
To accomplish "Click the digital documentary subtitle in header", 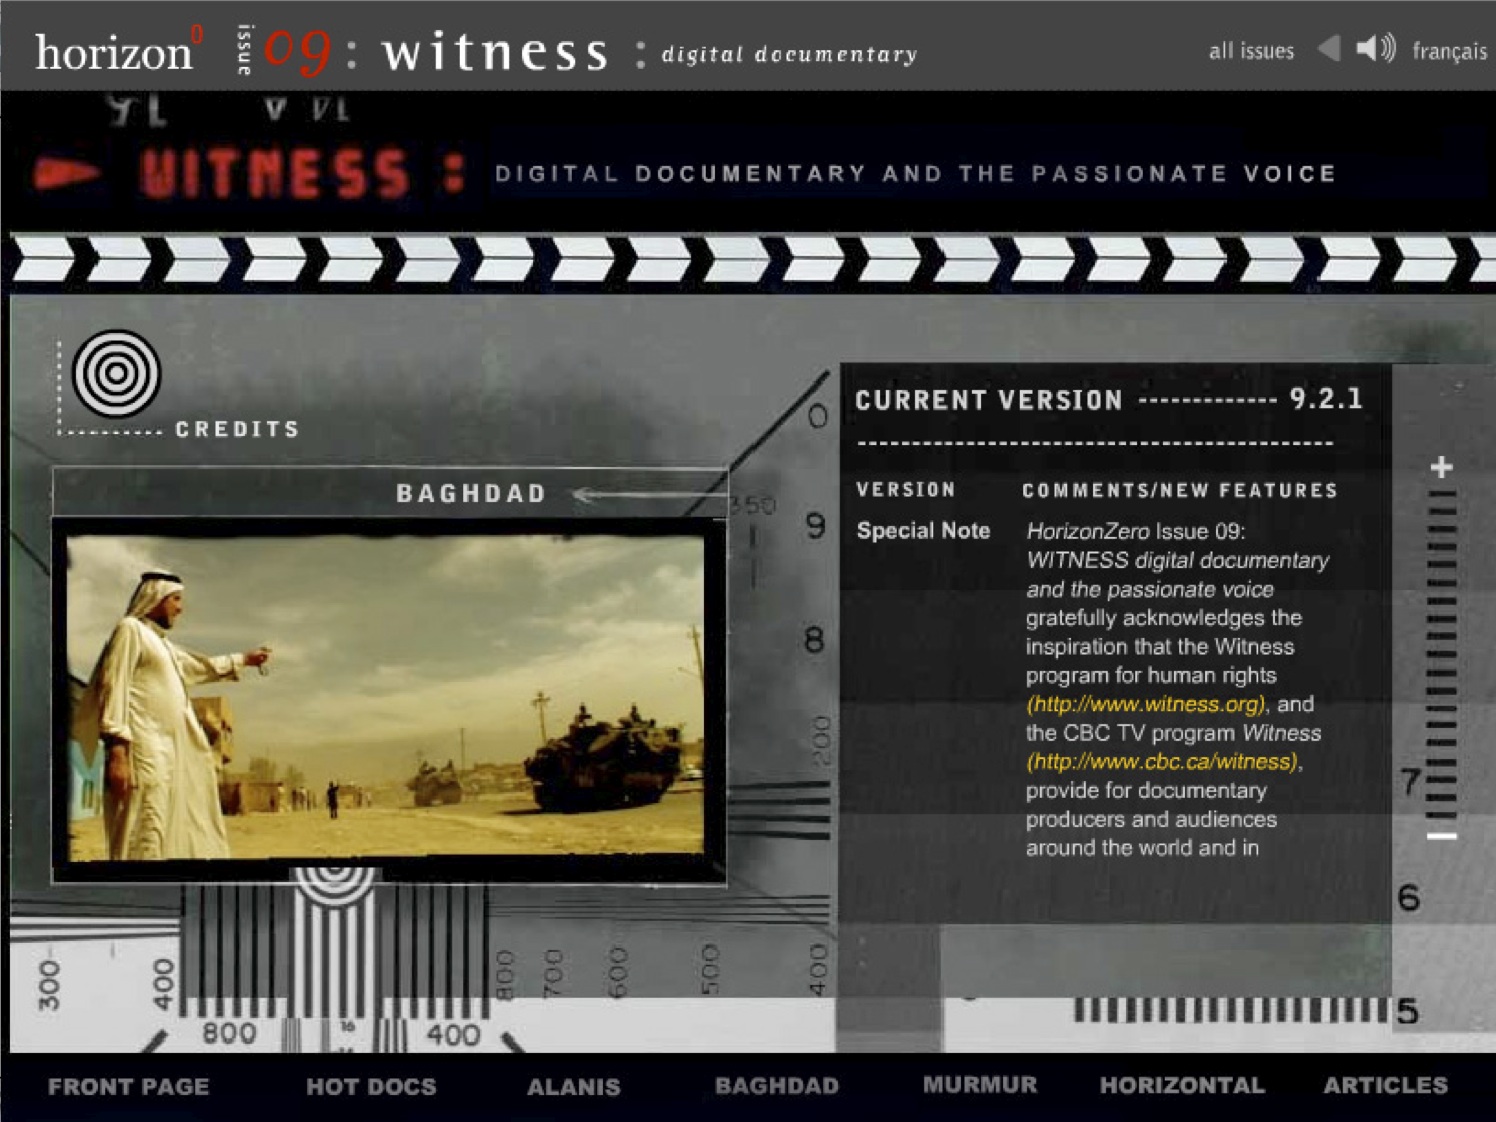I will 789,54.
